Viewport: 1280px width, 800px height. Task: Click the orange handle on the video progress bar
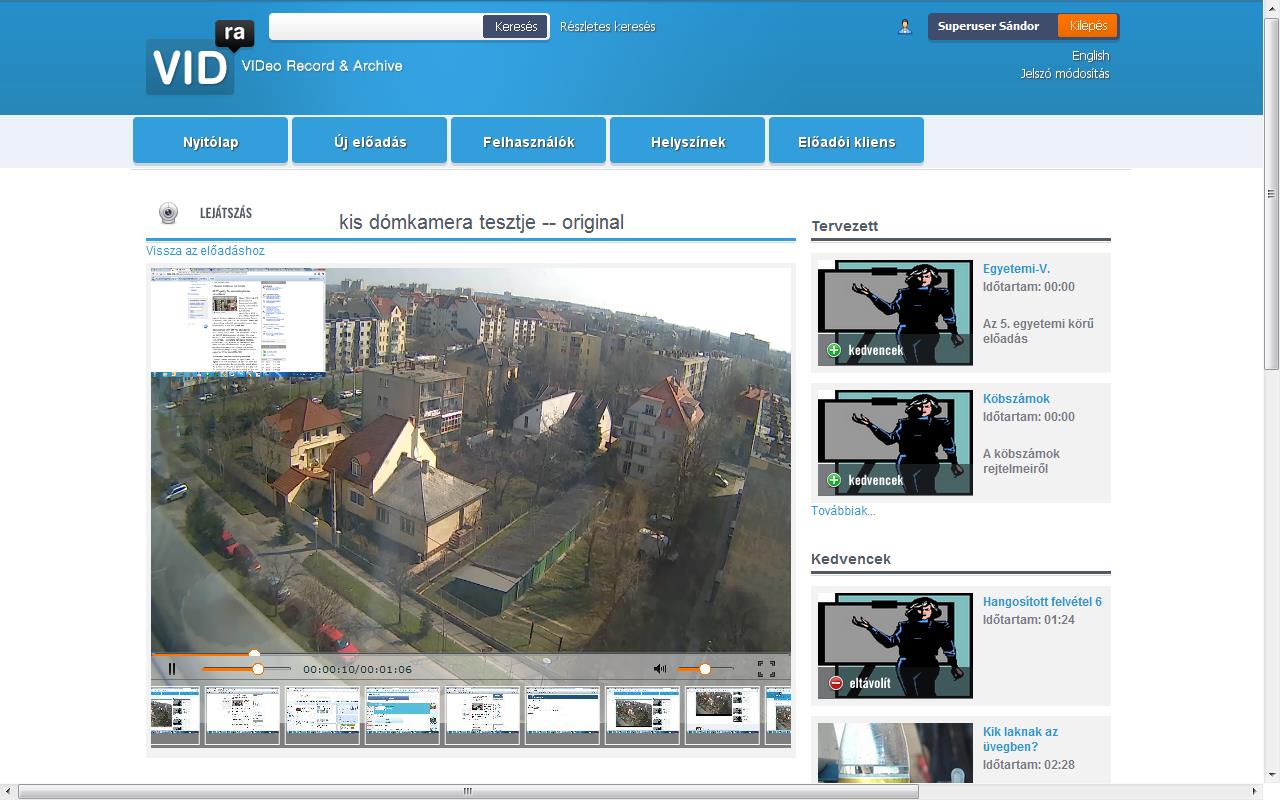point(254,655)
